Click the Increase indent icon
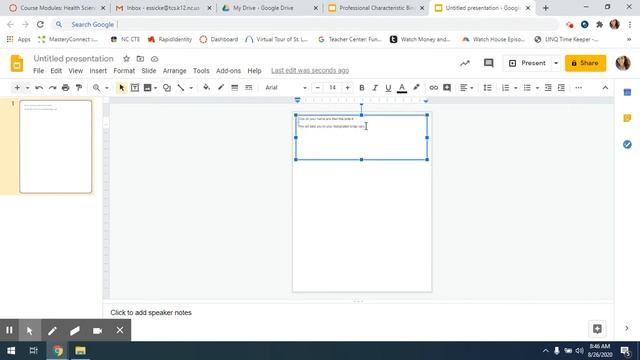The width and height of the screenshot is (640, 360). tap(562, 88)
